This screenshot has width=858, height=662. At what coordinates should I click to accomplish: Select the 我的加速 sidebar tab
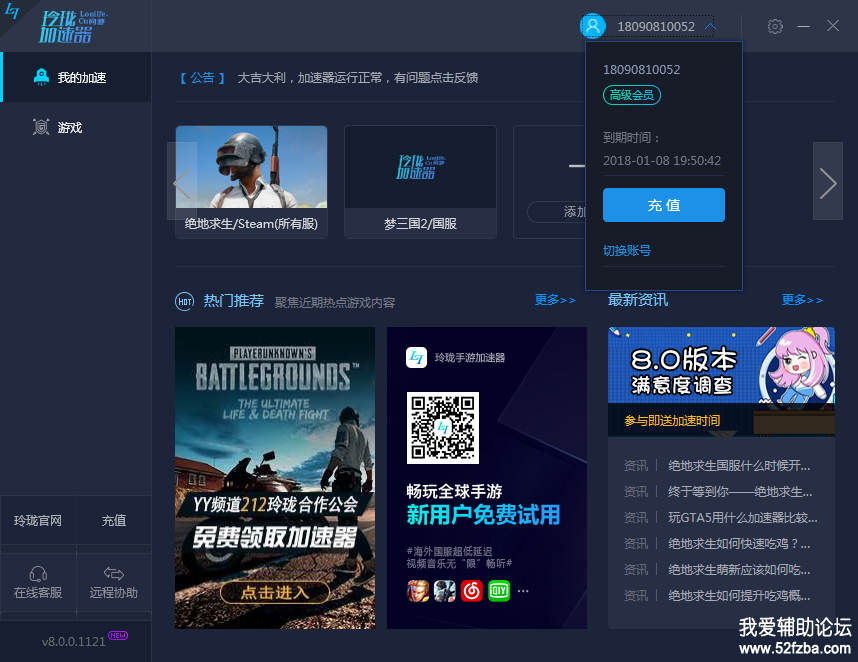(x=76, y=77)
